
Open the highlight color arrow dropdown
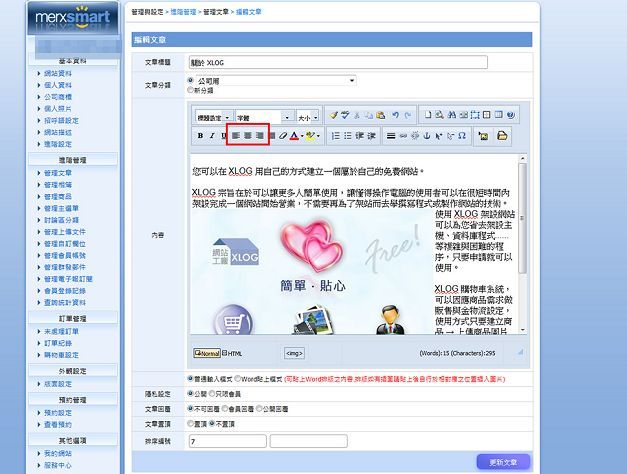(318, 136)
